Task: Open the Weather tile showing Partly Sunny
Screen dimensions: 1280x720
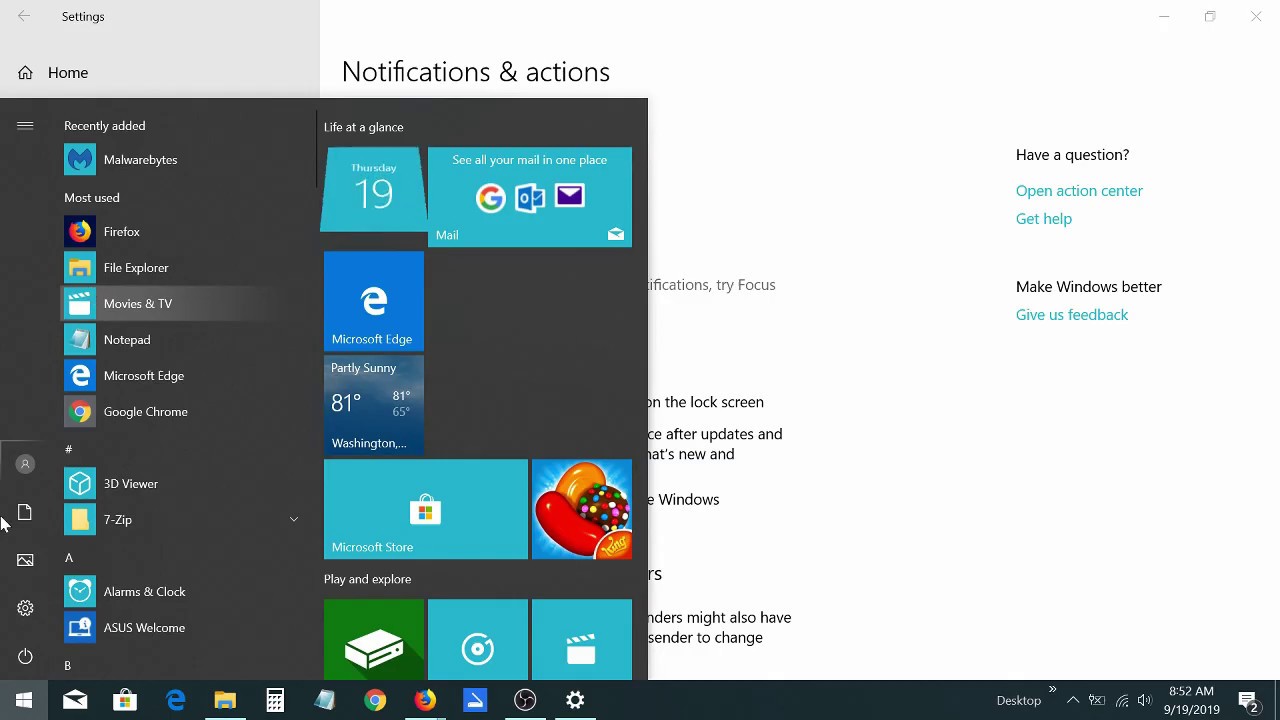Action: (x=374, y=405)
